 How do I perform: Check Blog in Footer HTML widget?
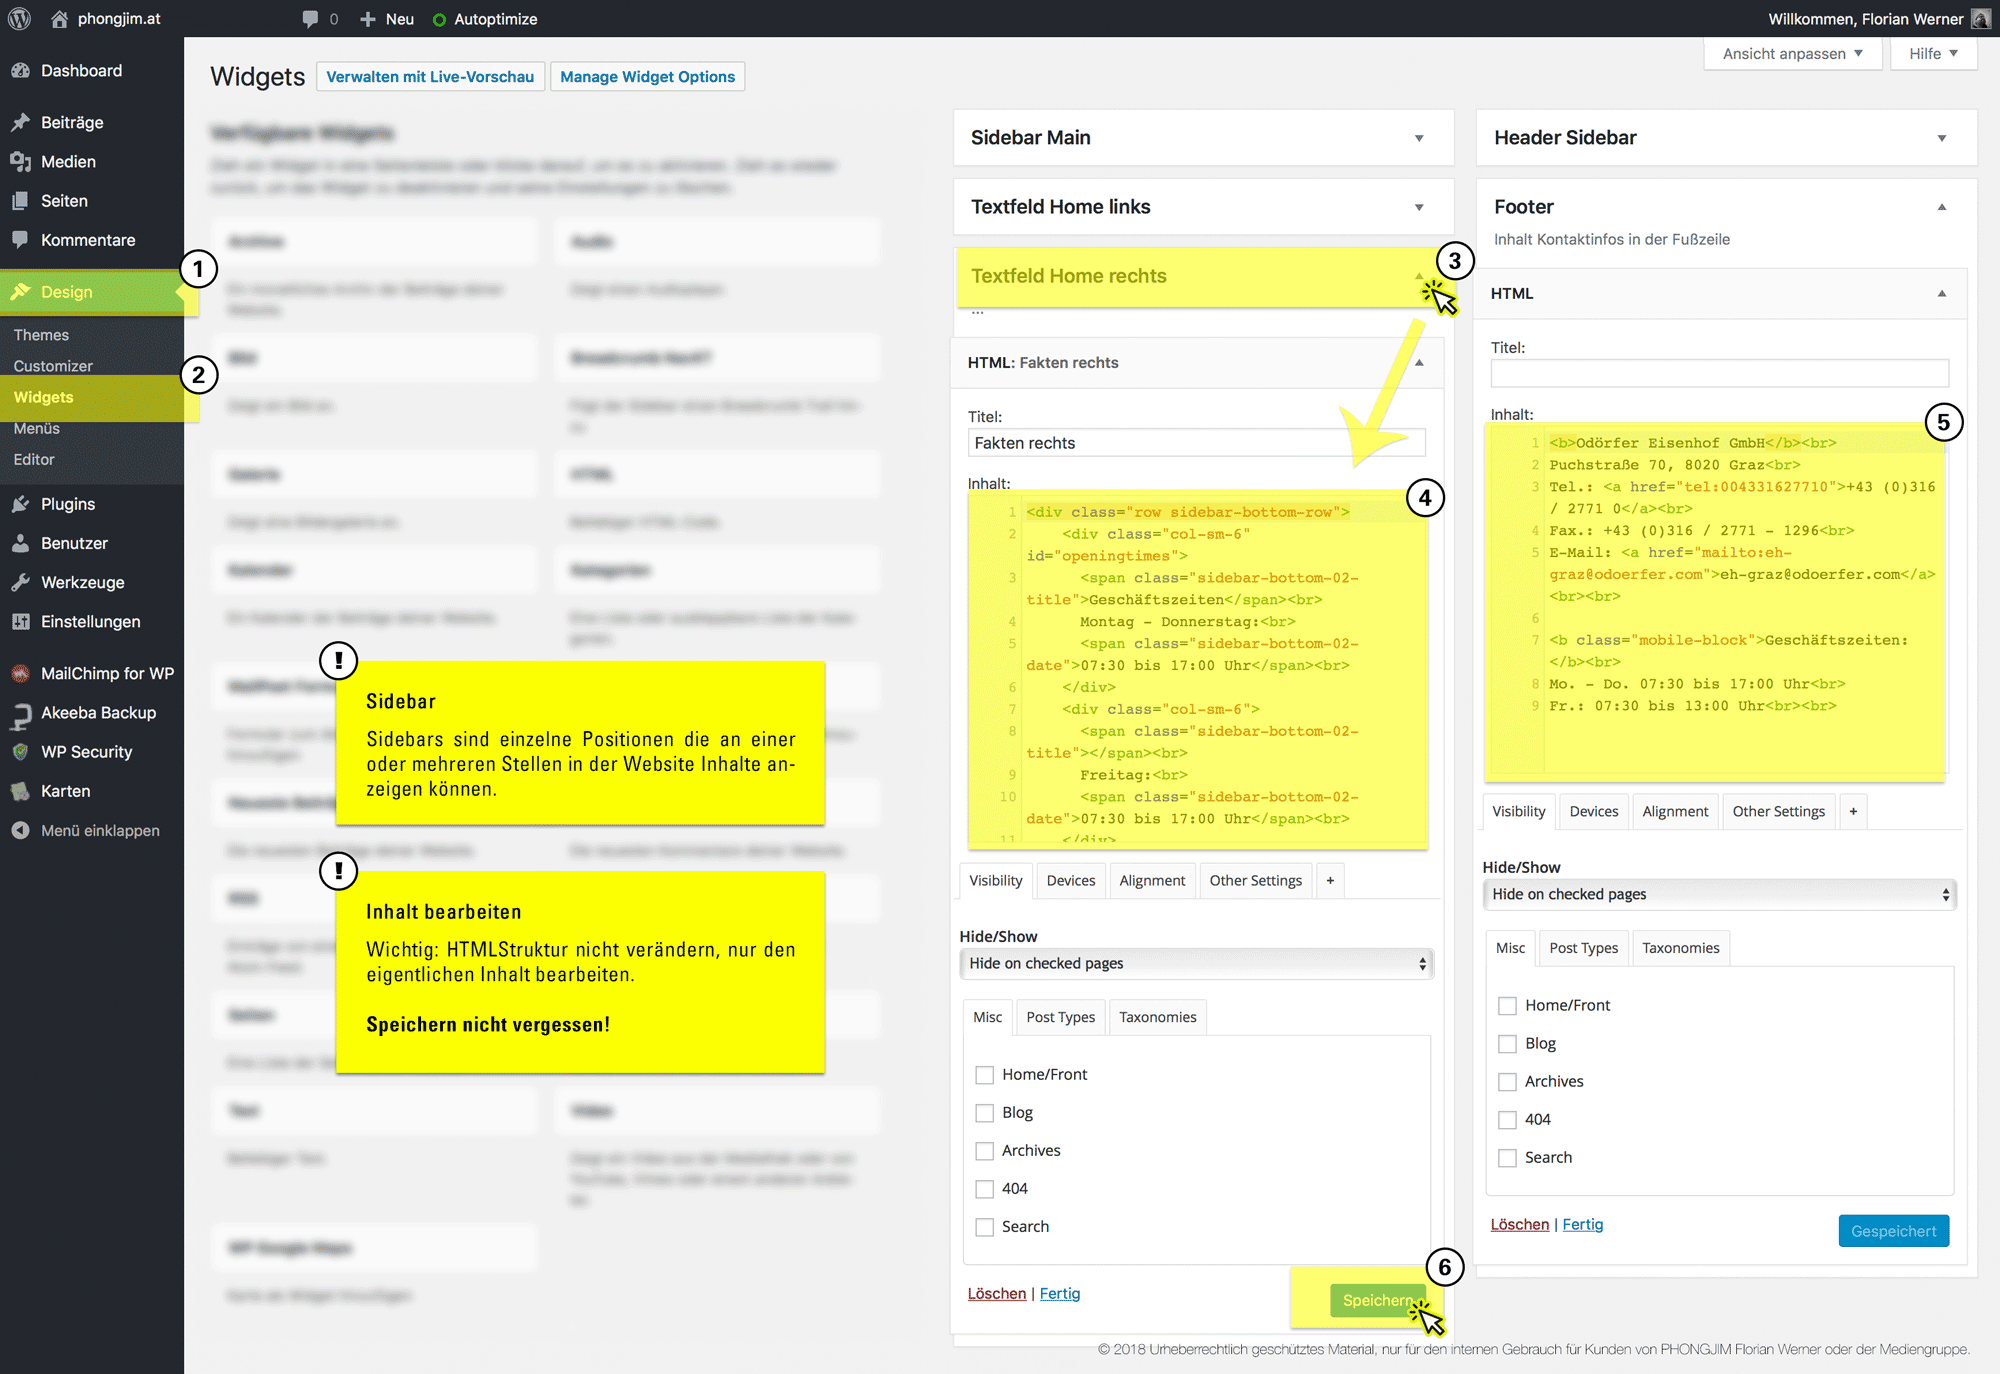click(1508, 1044)
